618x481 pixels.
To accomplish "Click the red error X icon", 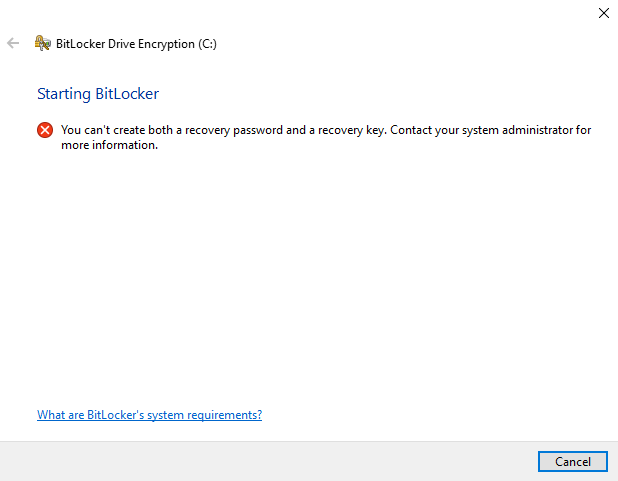I will (x=45, y=130).
